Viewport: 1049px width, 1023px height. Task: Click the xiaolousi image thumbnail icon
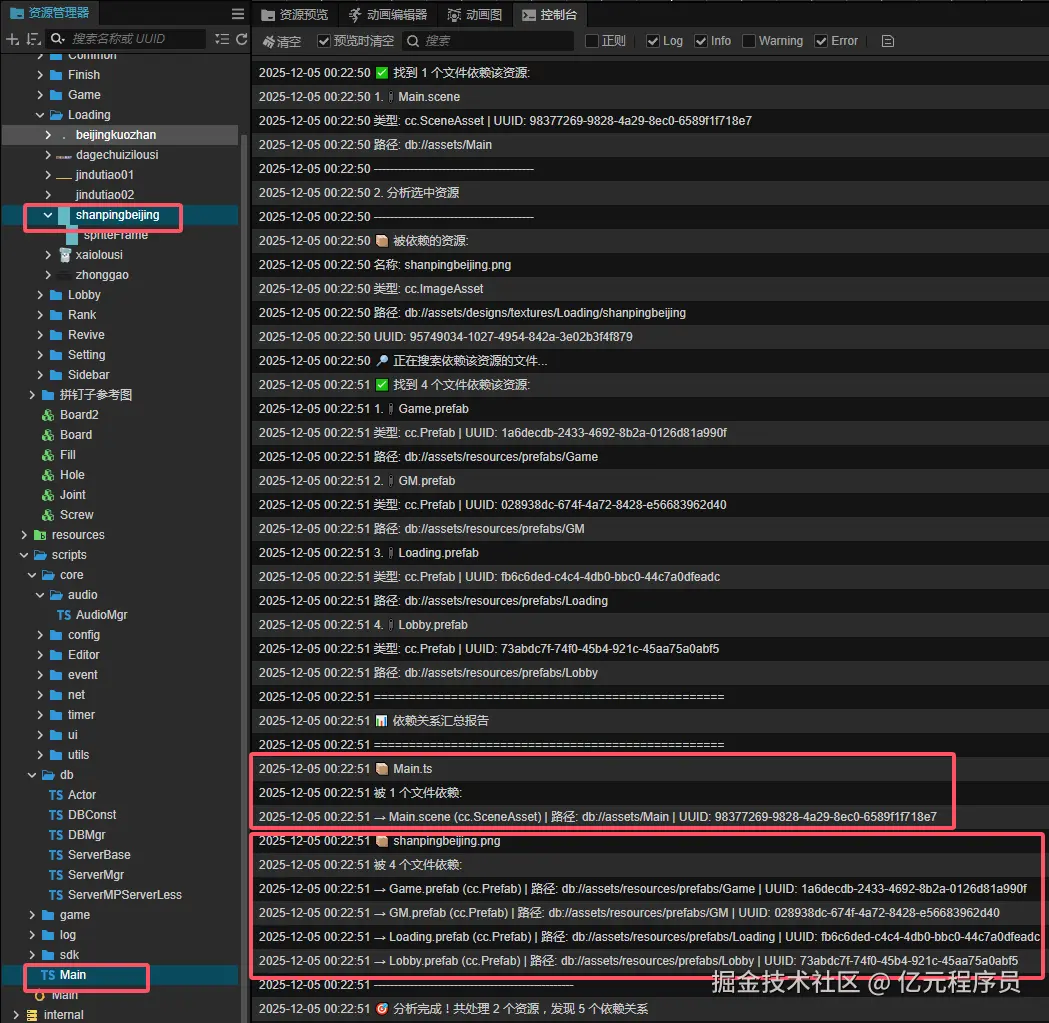[x=65, y=255]
